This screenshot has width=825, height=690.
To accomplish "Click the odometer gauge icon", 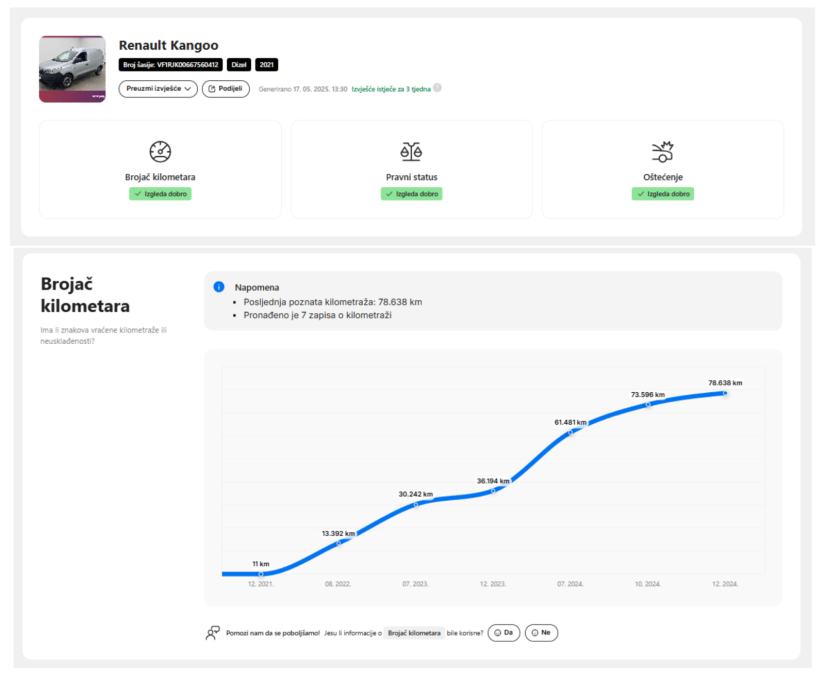I will point(160,152).
